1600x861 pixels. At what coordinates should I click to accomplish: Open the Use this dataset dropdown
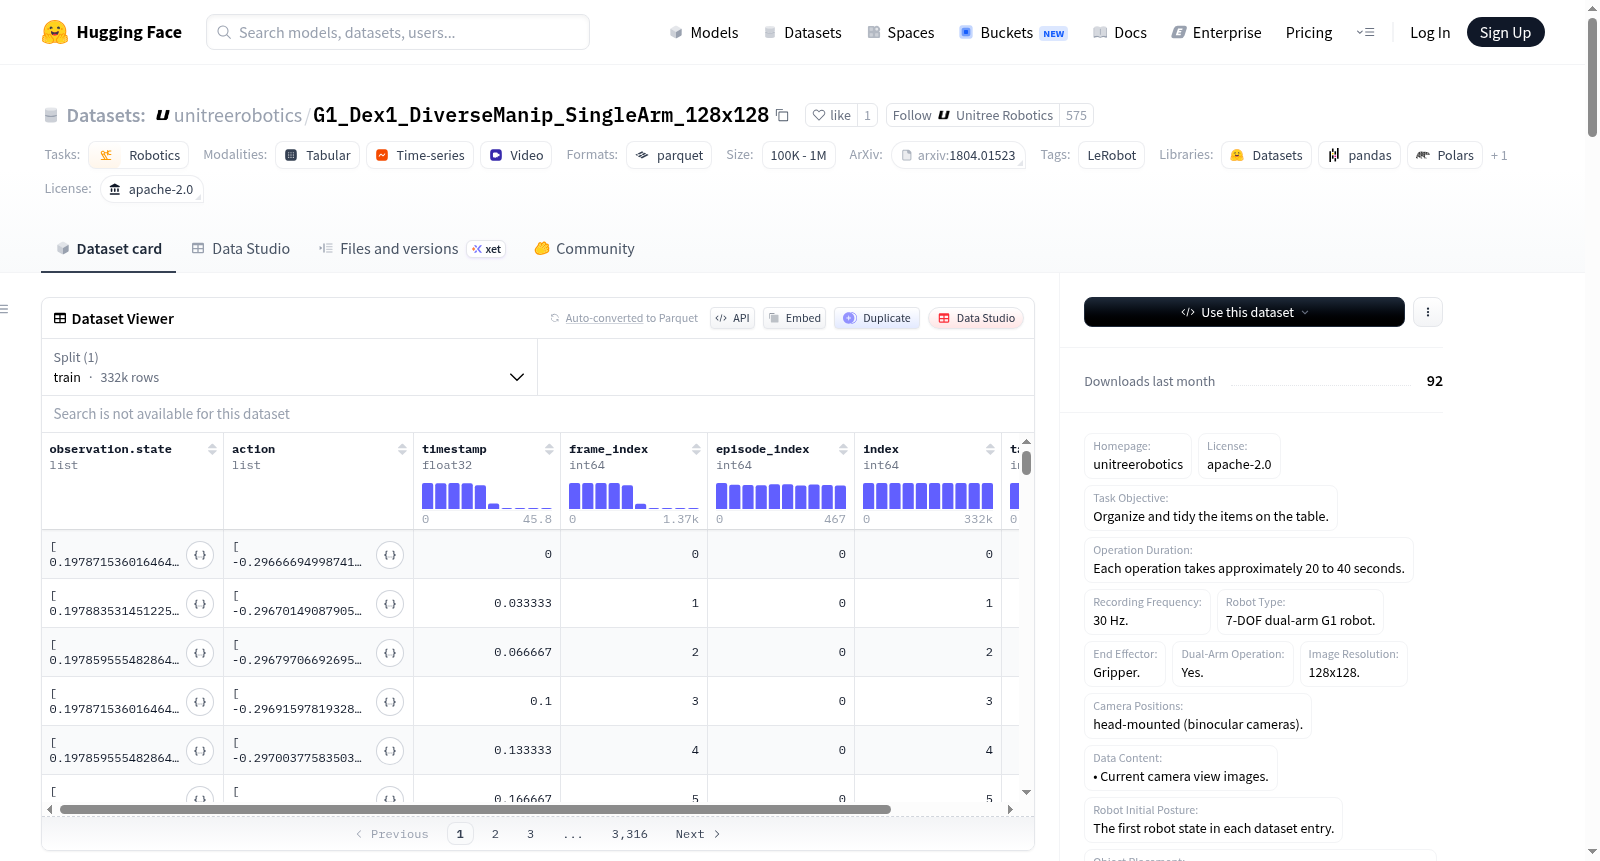click(x=1244, y=312)
